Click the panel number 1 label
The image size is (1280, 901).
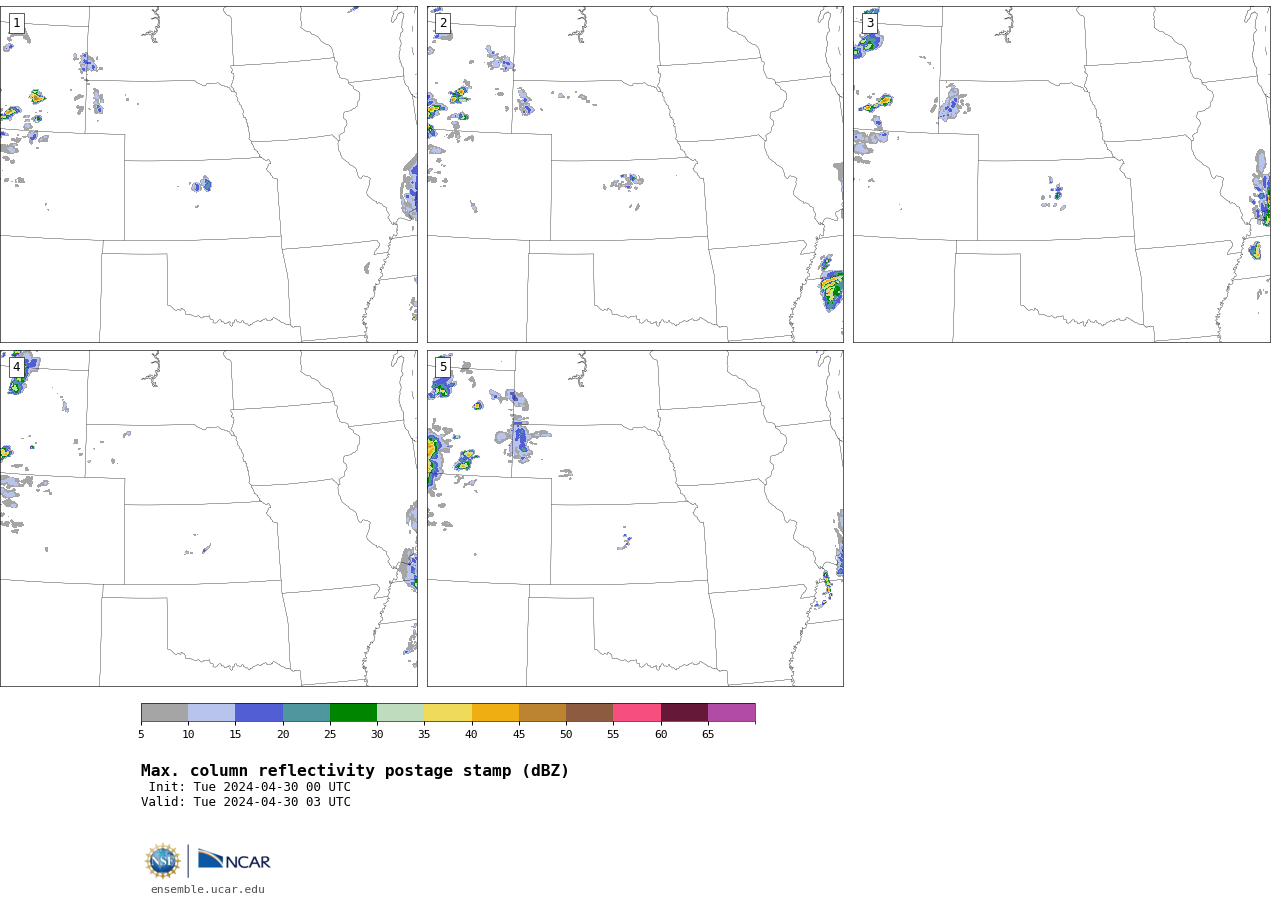click(16, 23)
